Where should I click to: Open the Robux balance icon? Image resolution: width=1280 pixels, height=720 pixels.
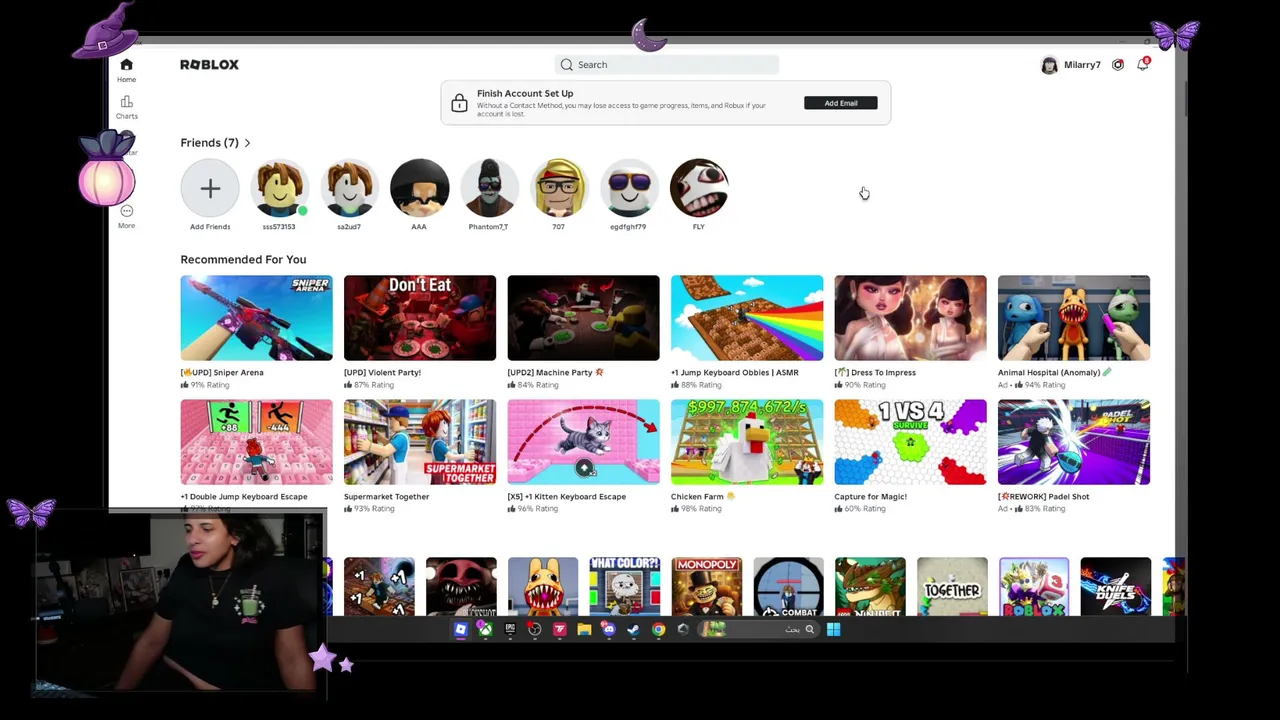[x=1118, y=65]
